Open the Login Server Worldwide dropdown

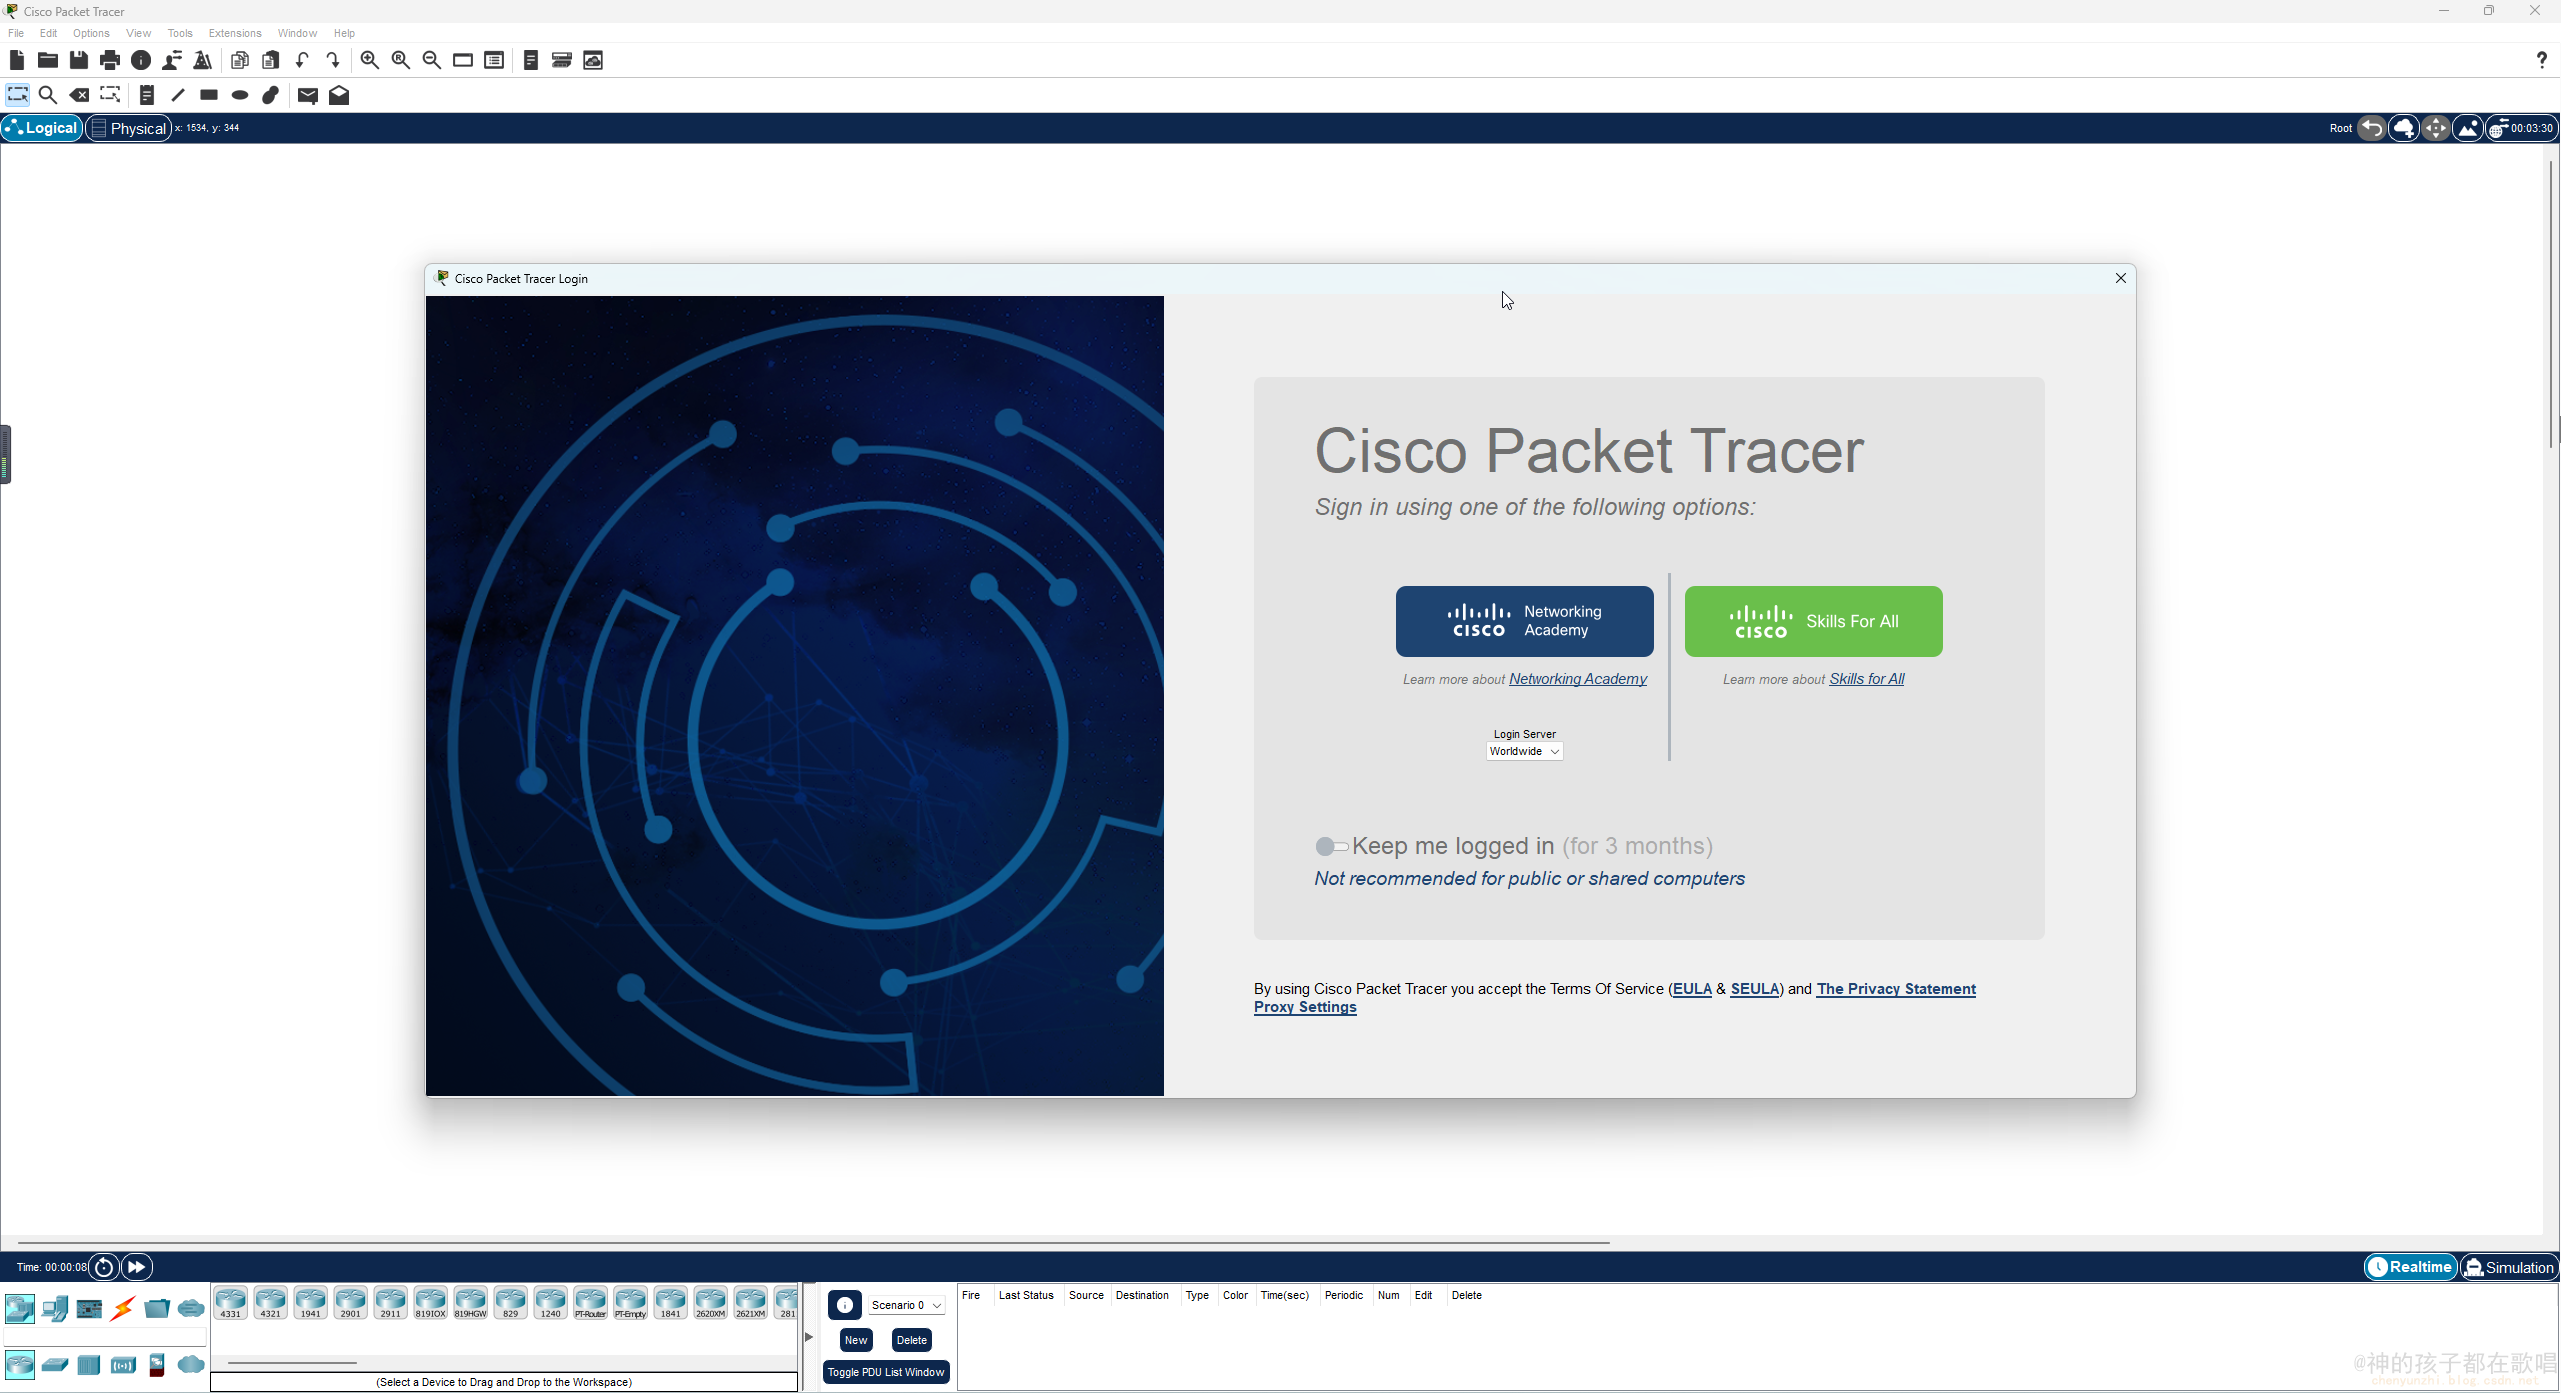pyautogui.click(x=1524, y=751)
